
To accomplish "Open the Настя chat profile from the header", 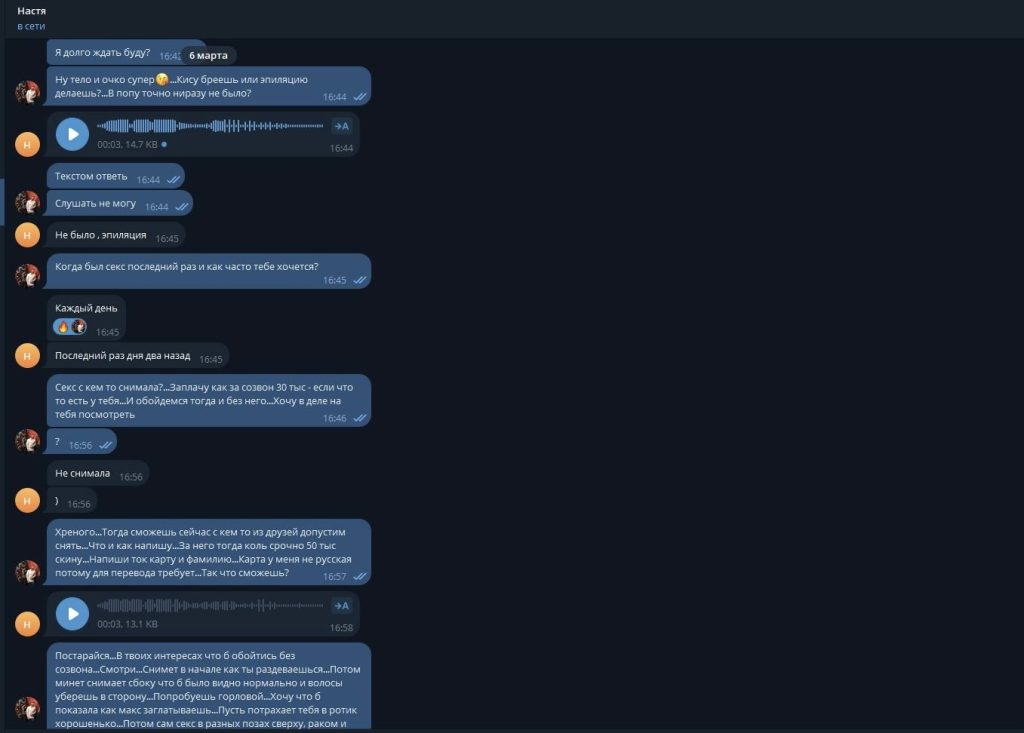I will (31, 11).
